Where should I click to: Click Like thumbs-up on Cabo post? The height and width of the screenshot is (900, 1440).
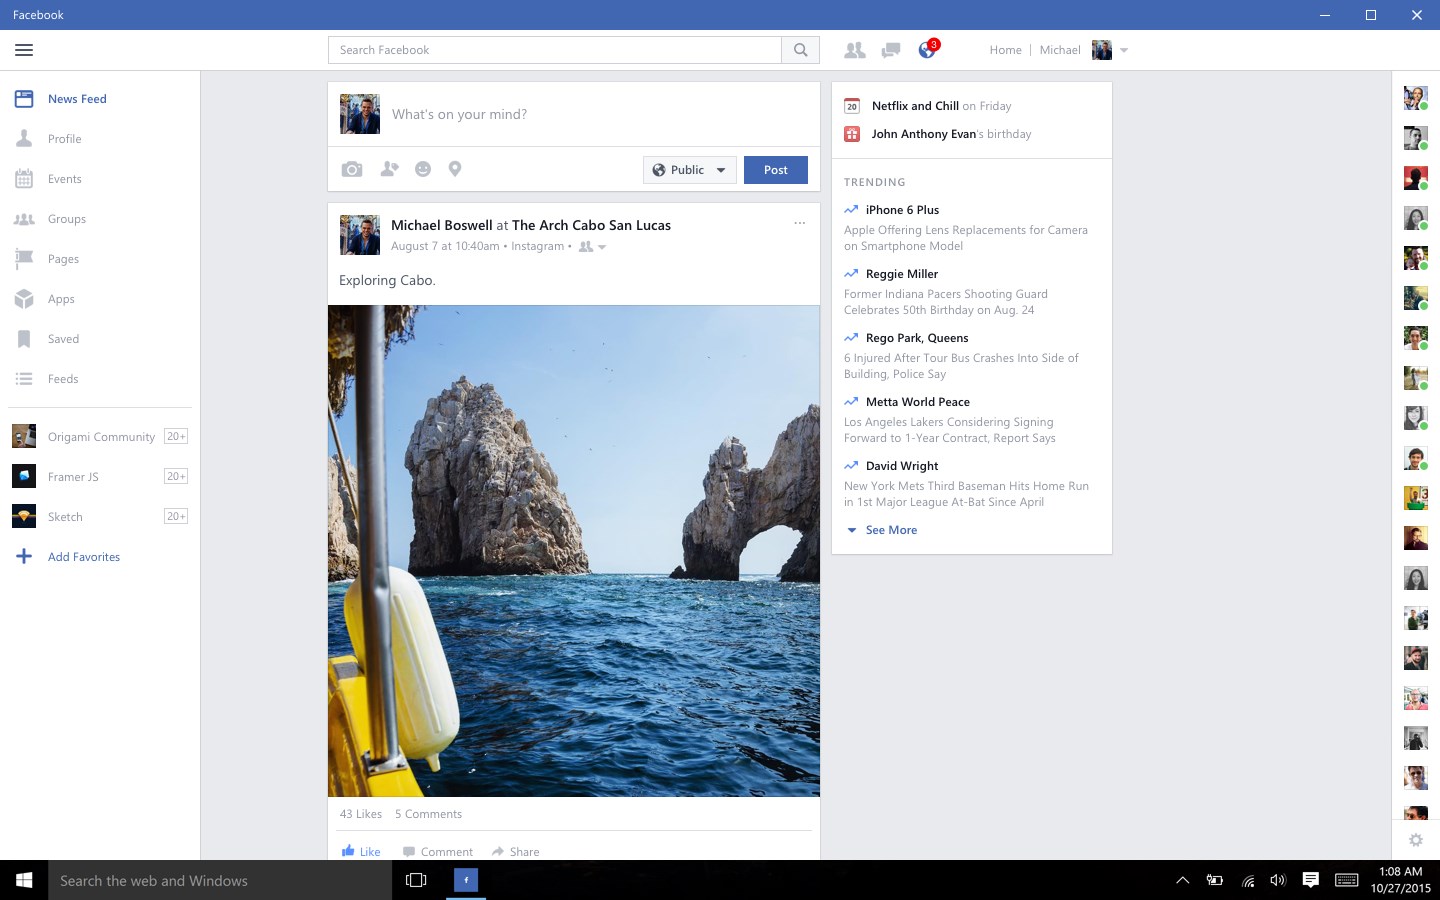pos(361,851)
